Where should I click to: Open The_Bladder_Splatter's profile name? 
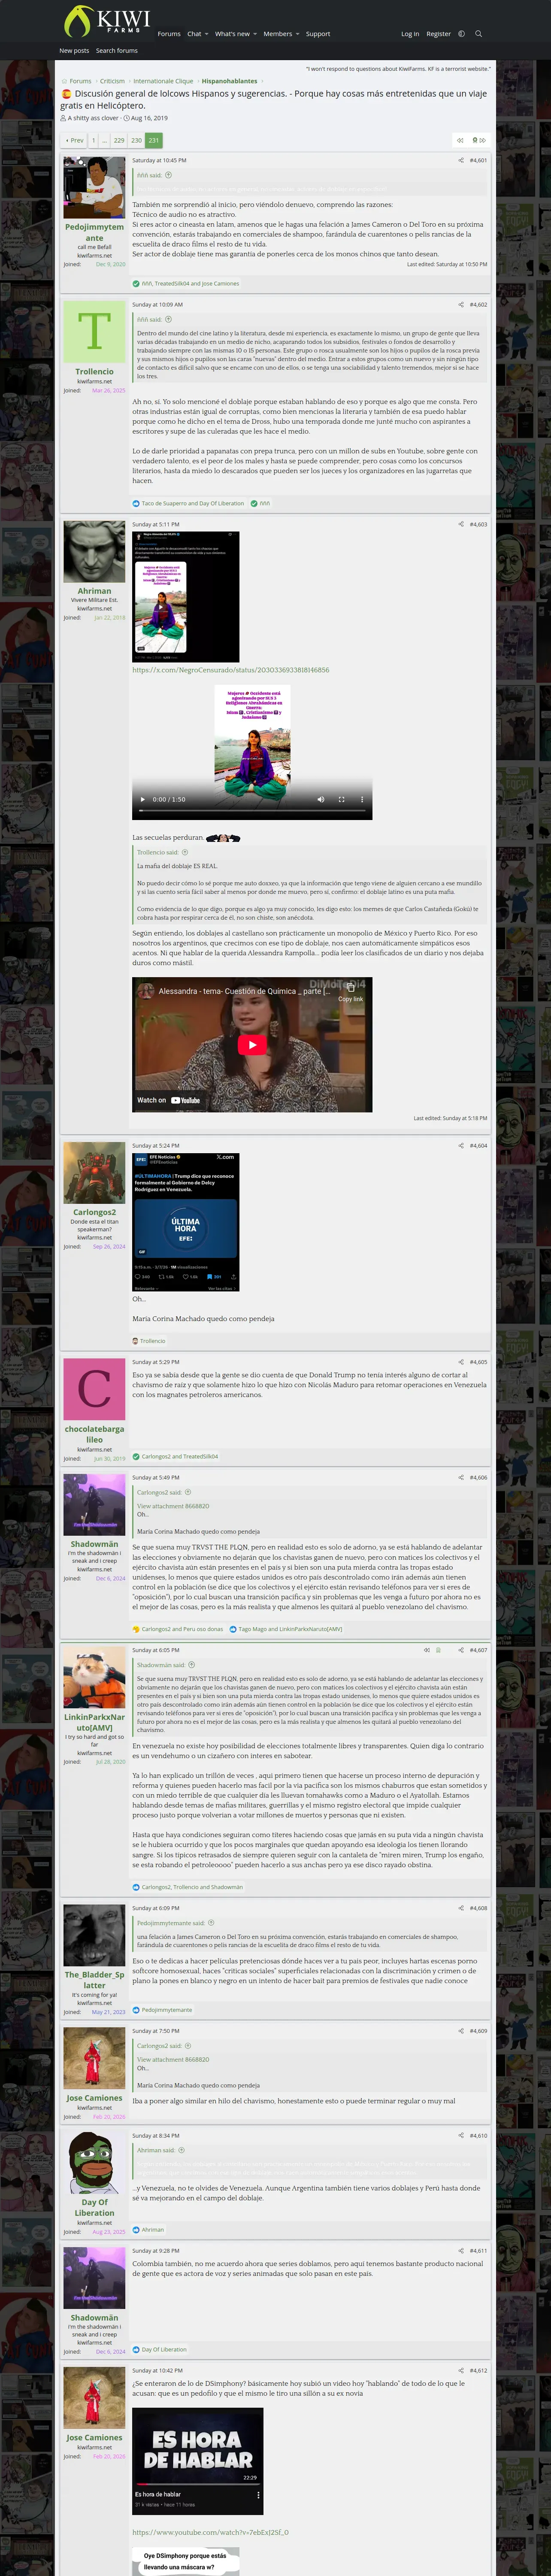click(94, 1980)
